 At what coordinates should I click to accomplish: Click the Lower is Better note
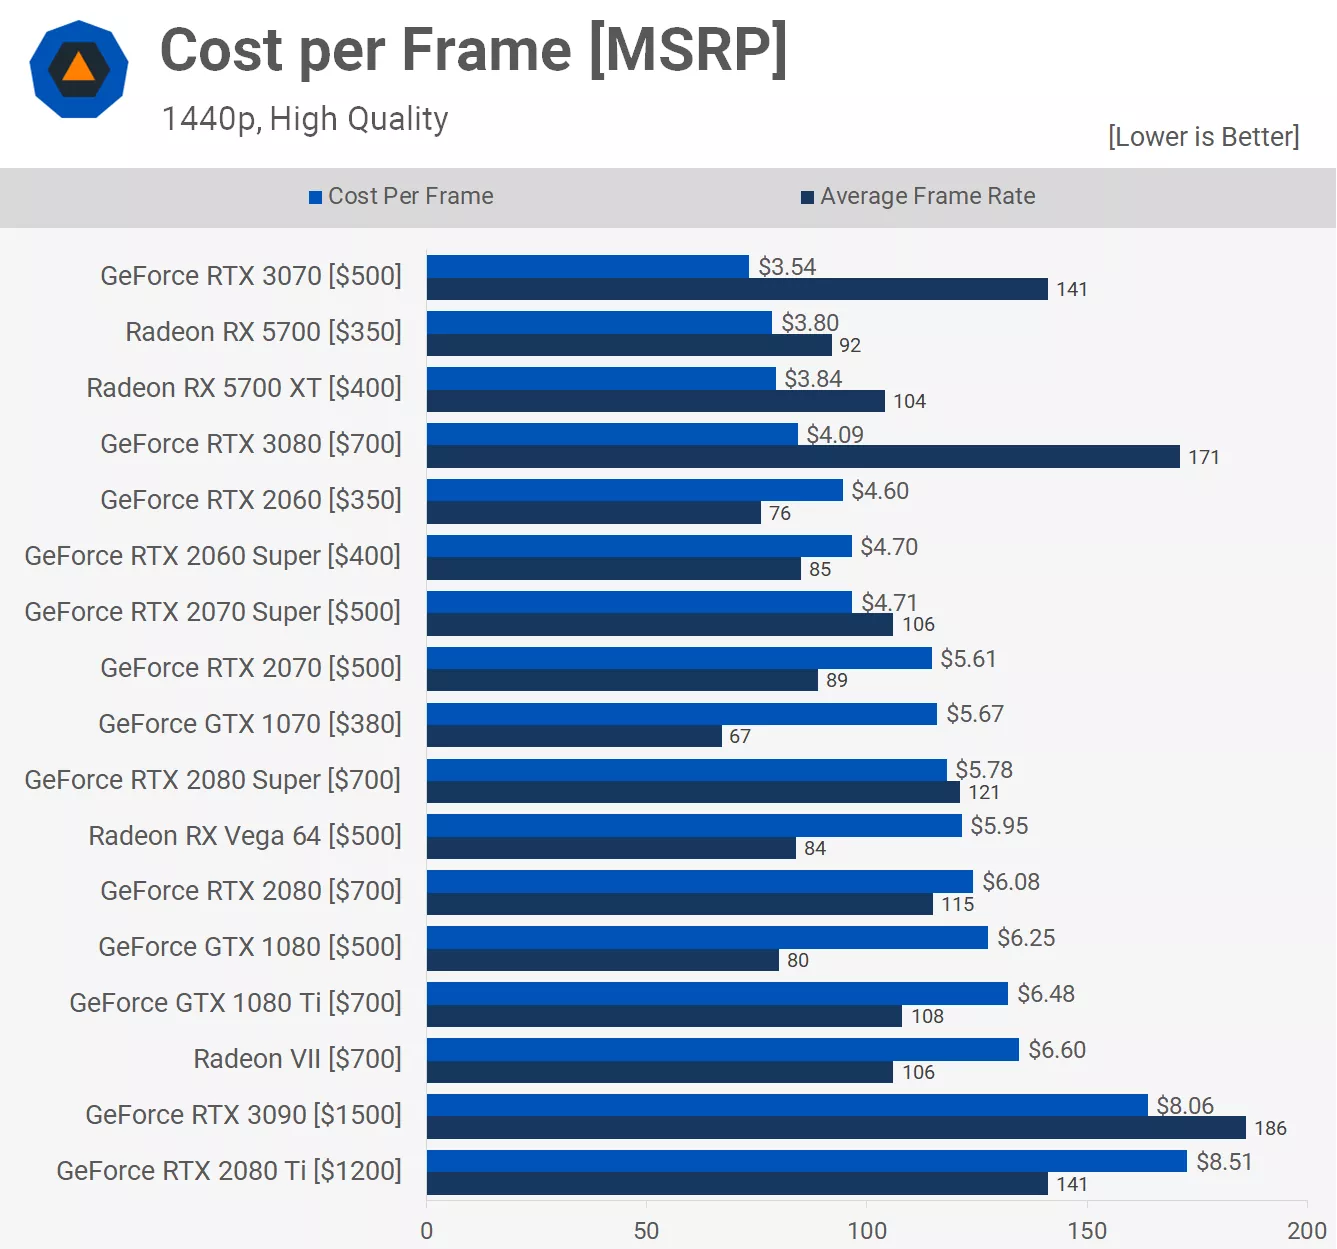(1203, 136)
